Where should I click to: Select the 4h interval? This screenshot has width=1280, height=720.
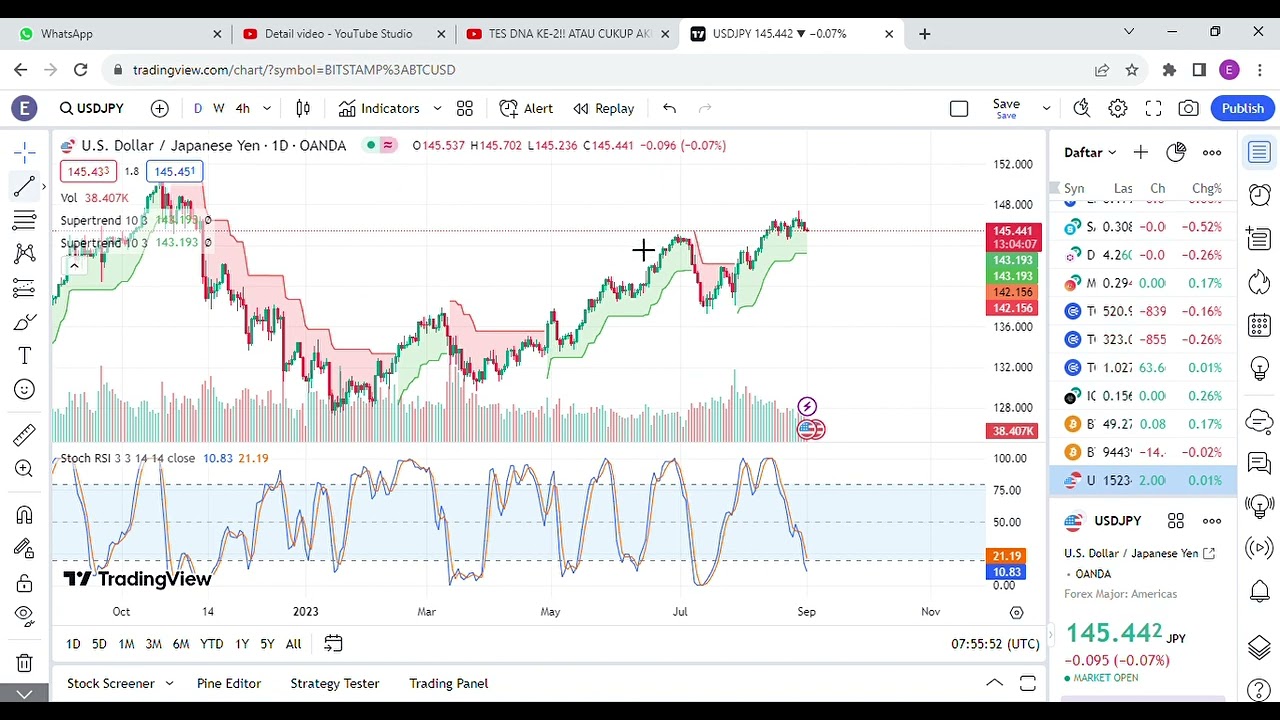click(242, 108)
